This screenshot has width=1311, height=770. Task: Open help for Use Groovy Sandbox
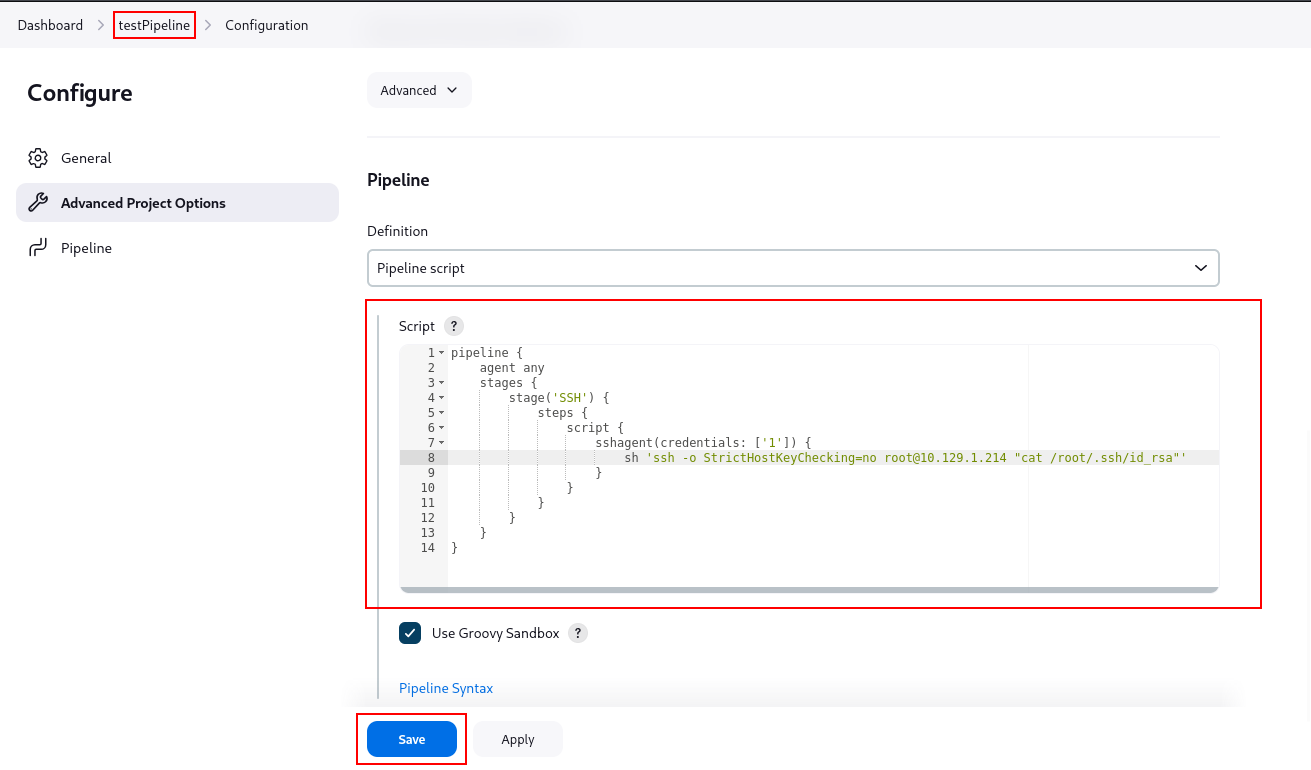point(578,633)
